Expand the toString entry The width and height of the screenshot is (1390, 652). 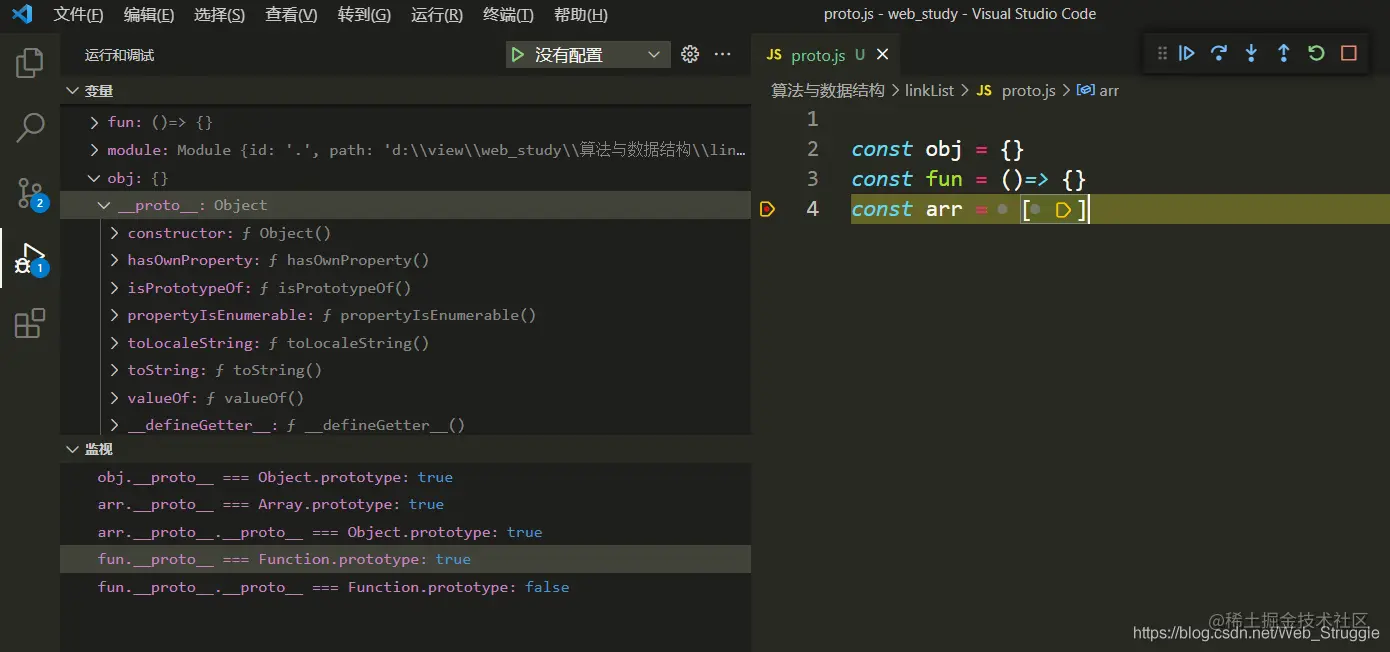click(115, 370)
